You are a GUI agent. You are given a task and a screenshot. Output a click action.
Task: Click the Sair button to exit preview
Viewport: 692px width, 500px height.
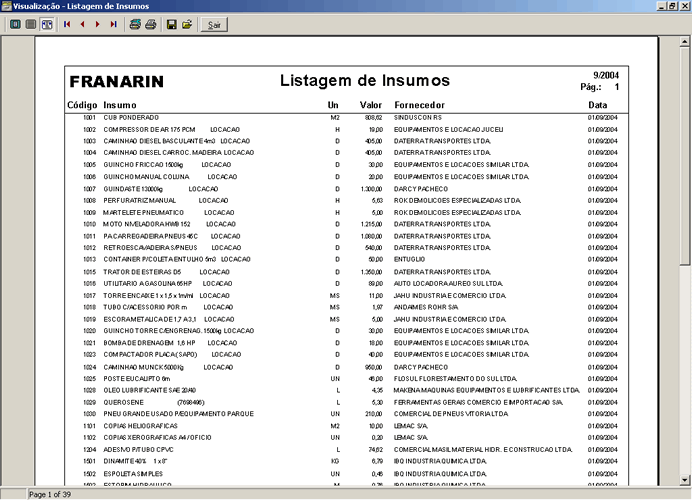(214, 25)
